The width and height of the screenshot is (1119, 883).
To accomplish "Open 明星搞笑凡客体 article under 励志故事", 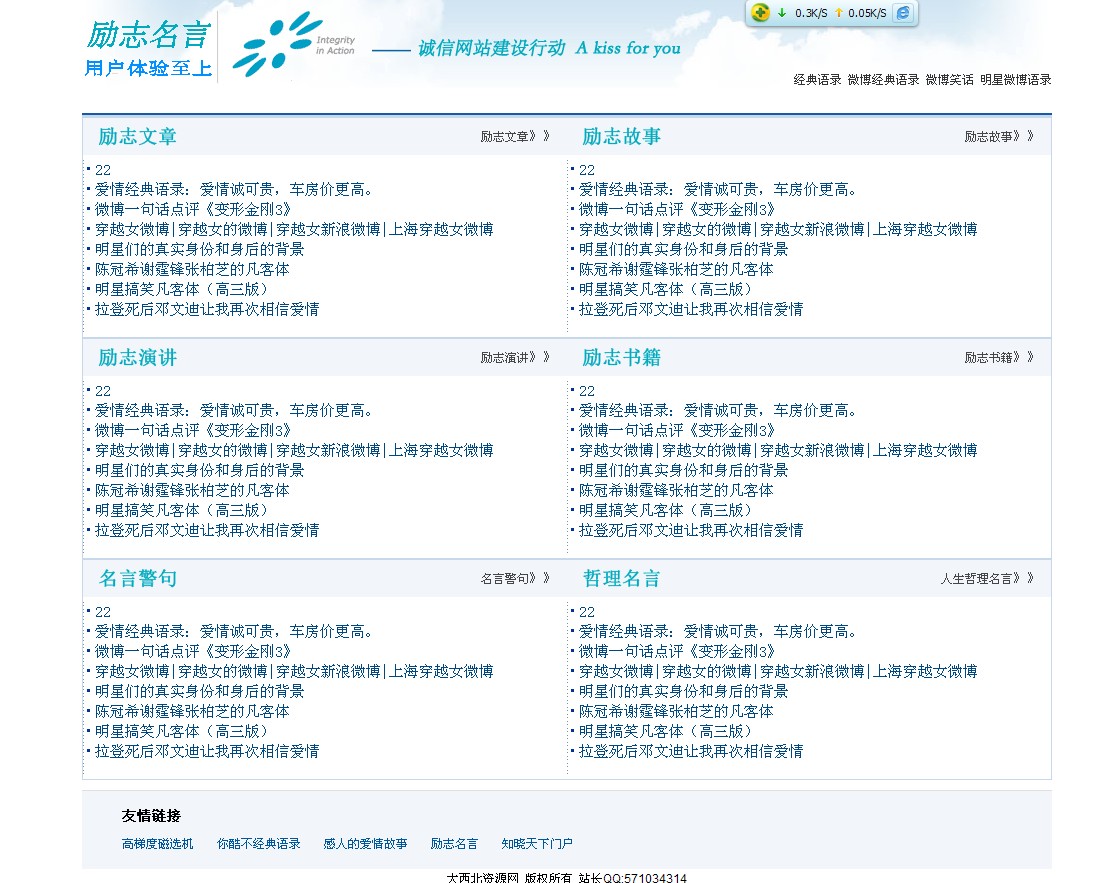I will pos(665,289).
